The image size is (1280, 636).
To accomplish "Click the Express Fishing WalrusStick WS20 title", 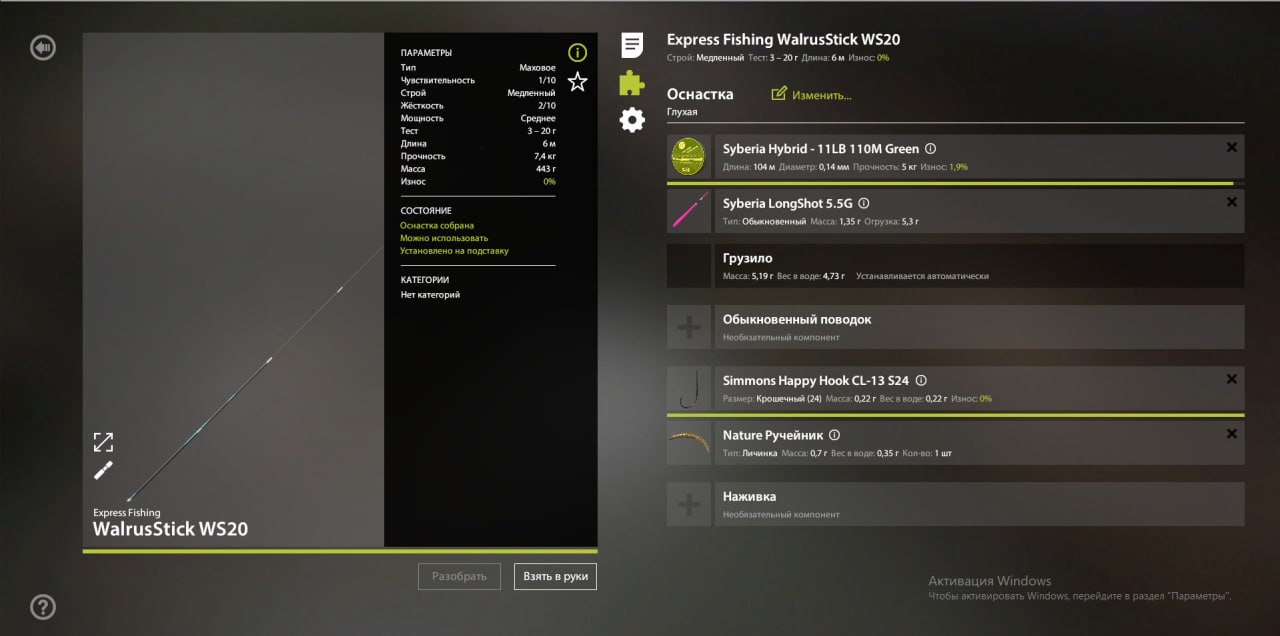I will pyautogui.click(x=783, y=40).
